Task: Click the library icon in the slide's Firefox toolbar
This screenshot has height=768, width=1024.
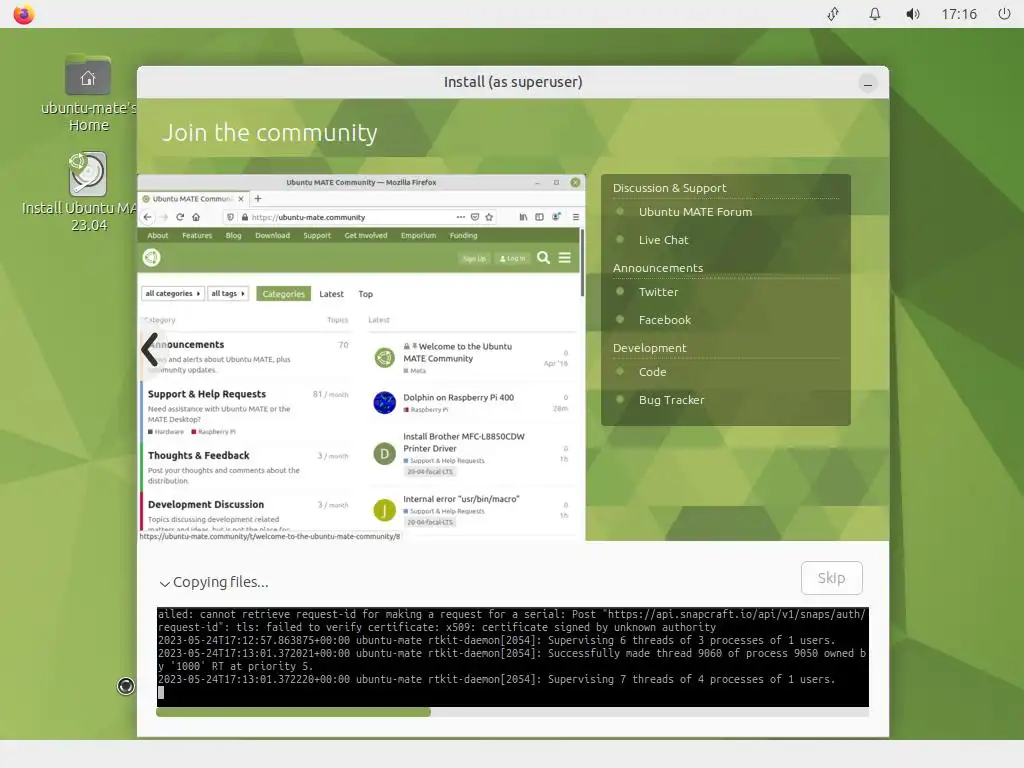Action: [523, 217]
